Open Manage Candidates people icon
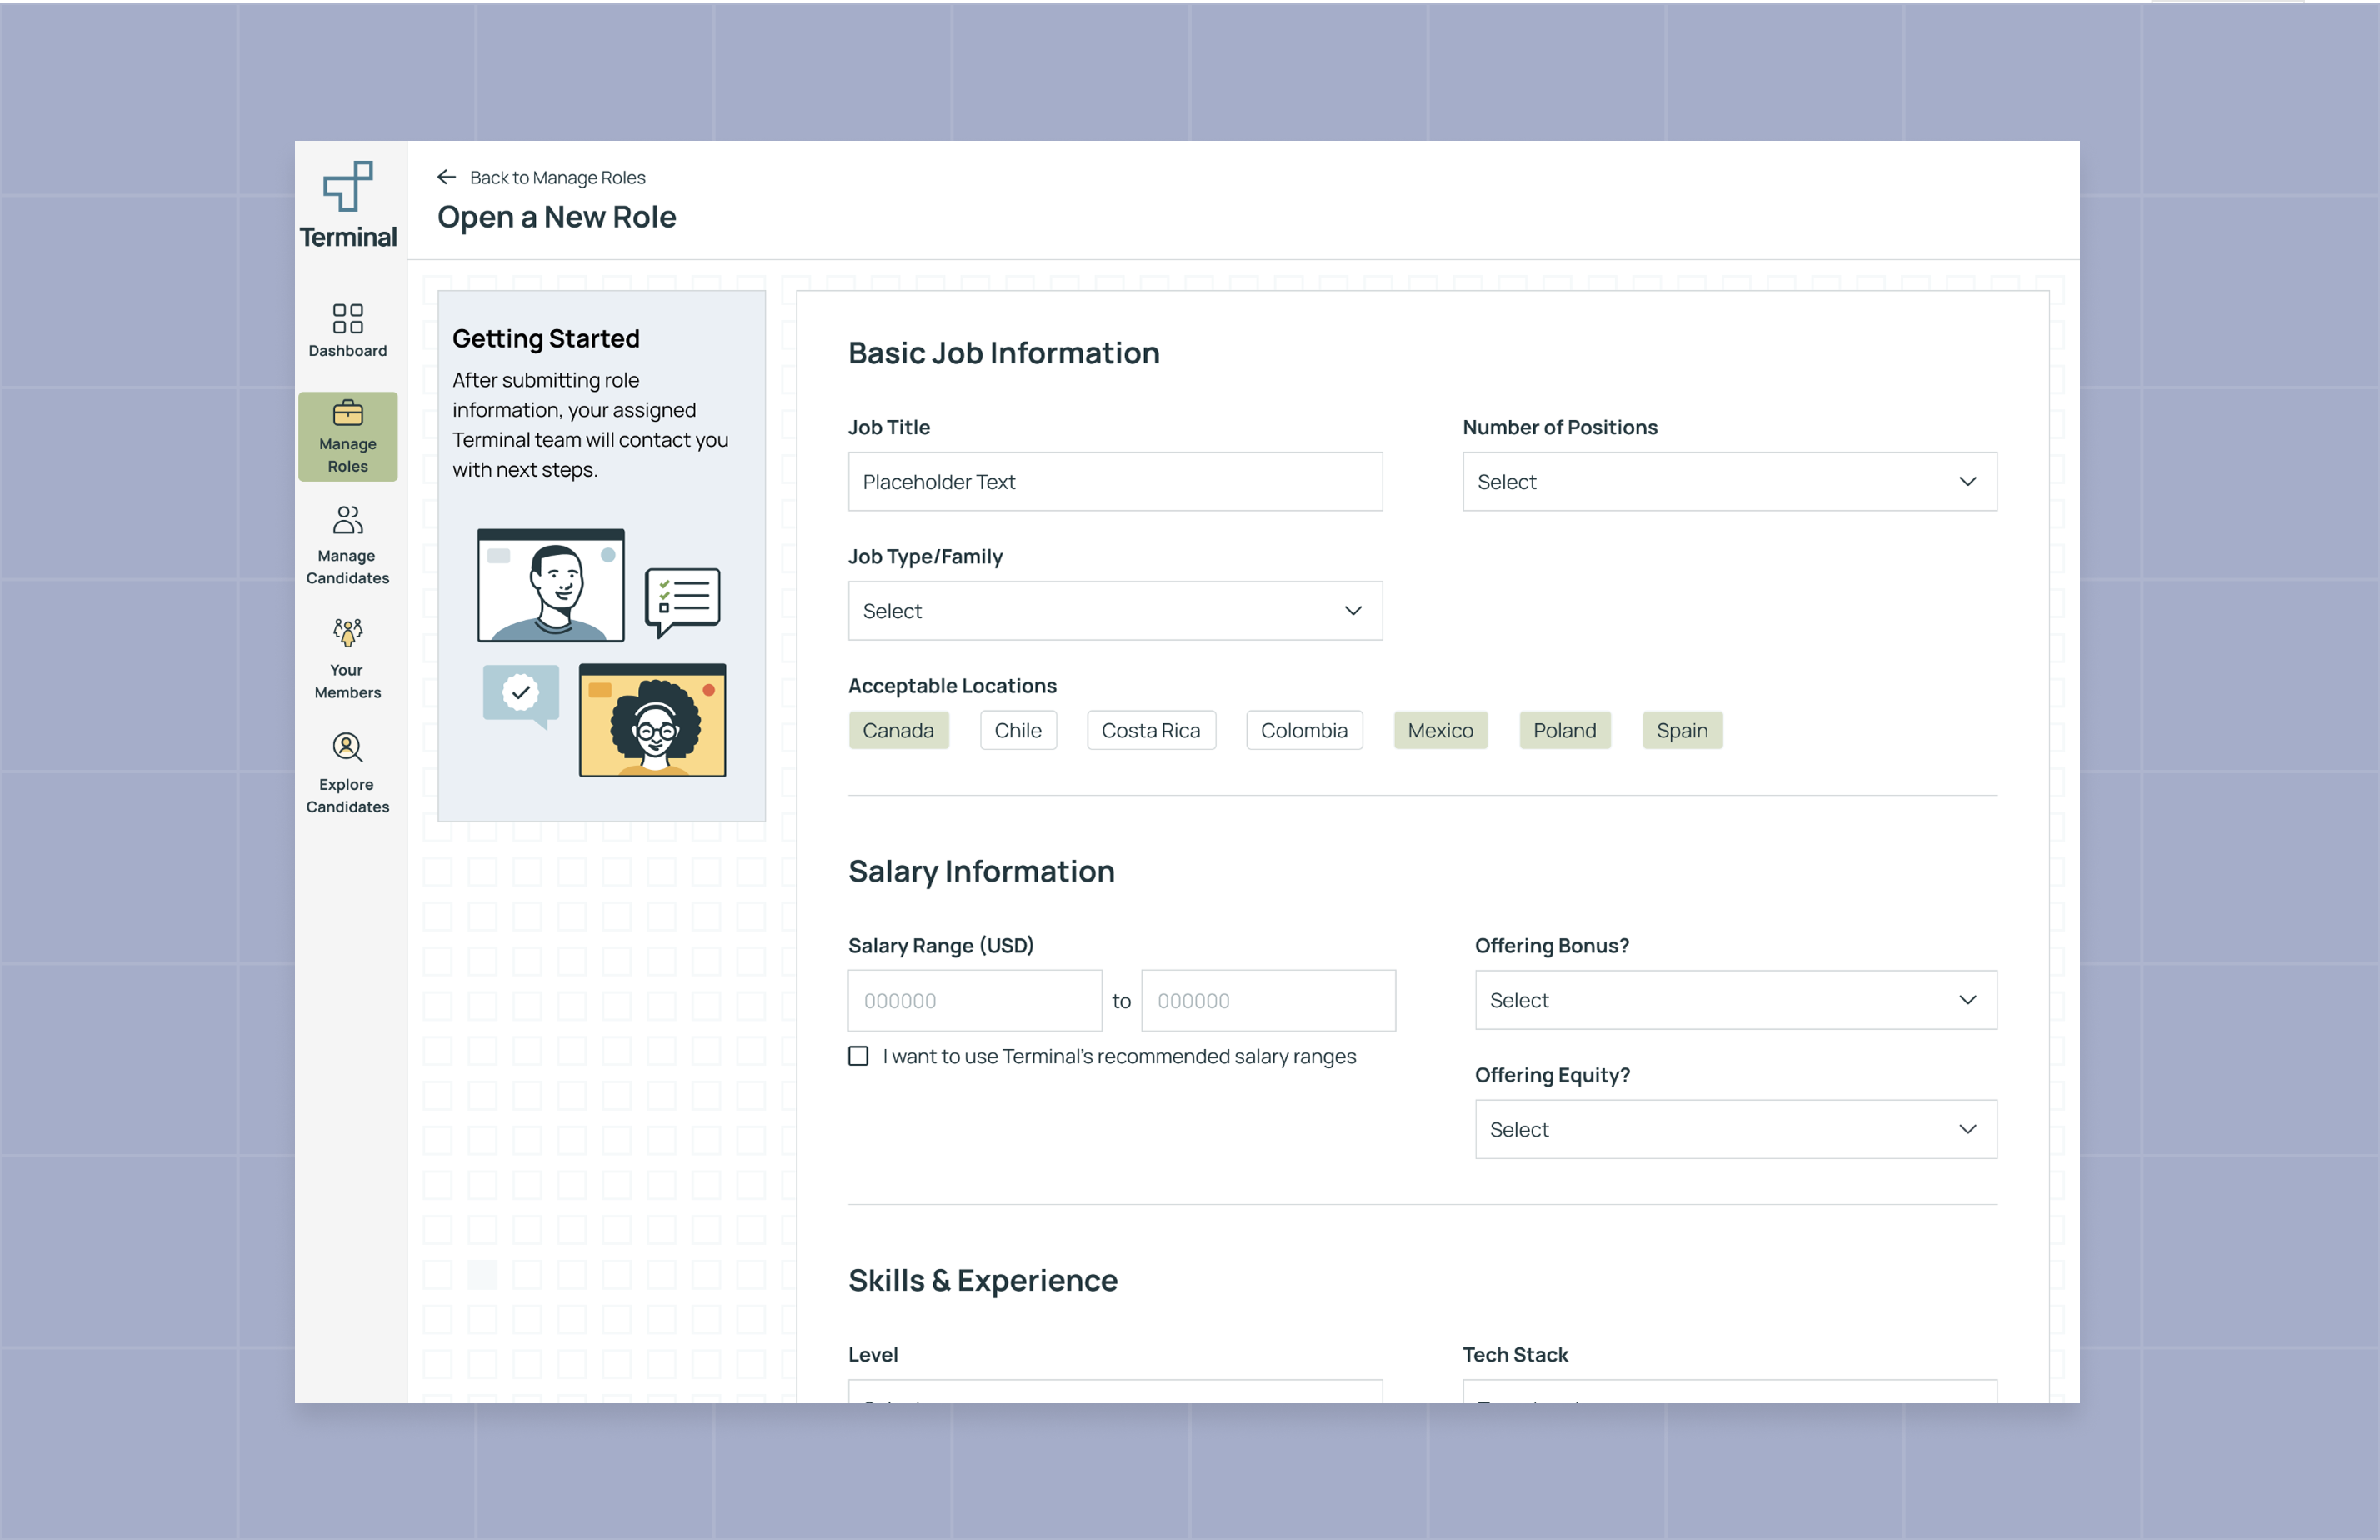Viewport: 2380px width, 1540px height. coord(347,521)
